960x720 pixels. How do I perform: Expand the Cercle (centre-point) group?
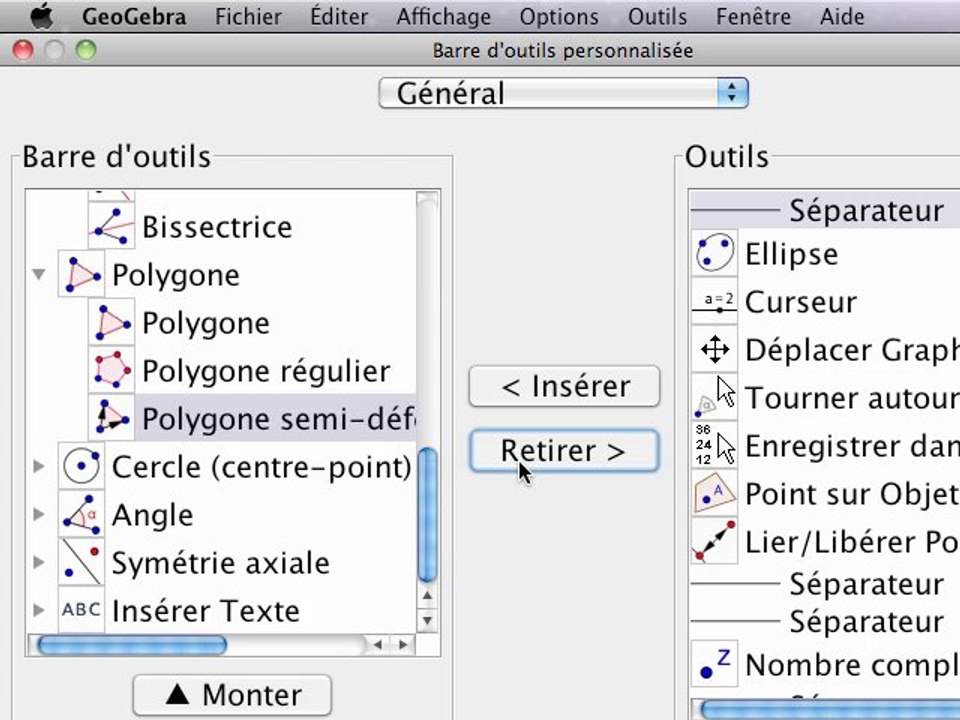[39, 467]
